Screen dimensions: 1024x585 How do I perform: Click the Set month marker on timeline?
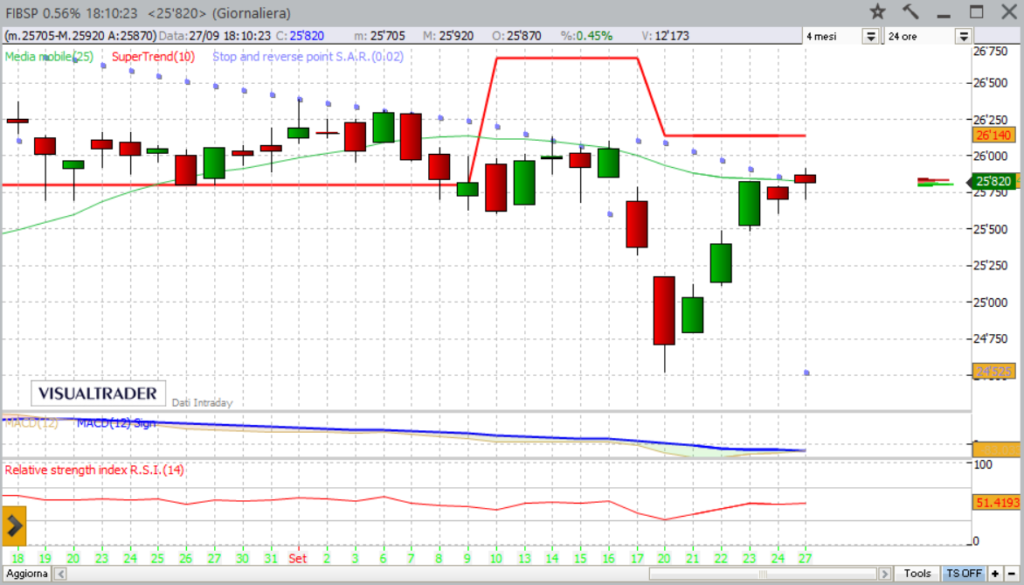(297, 556)
